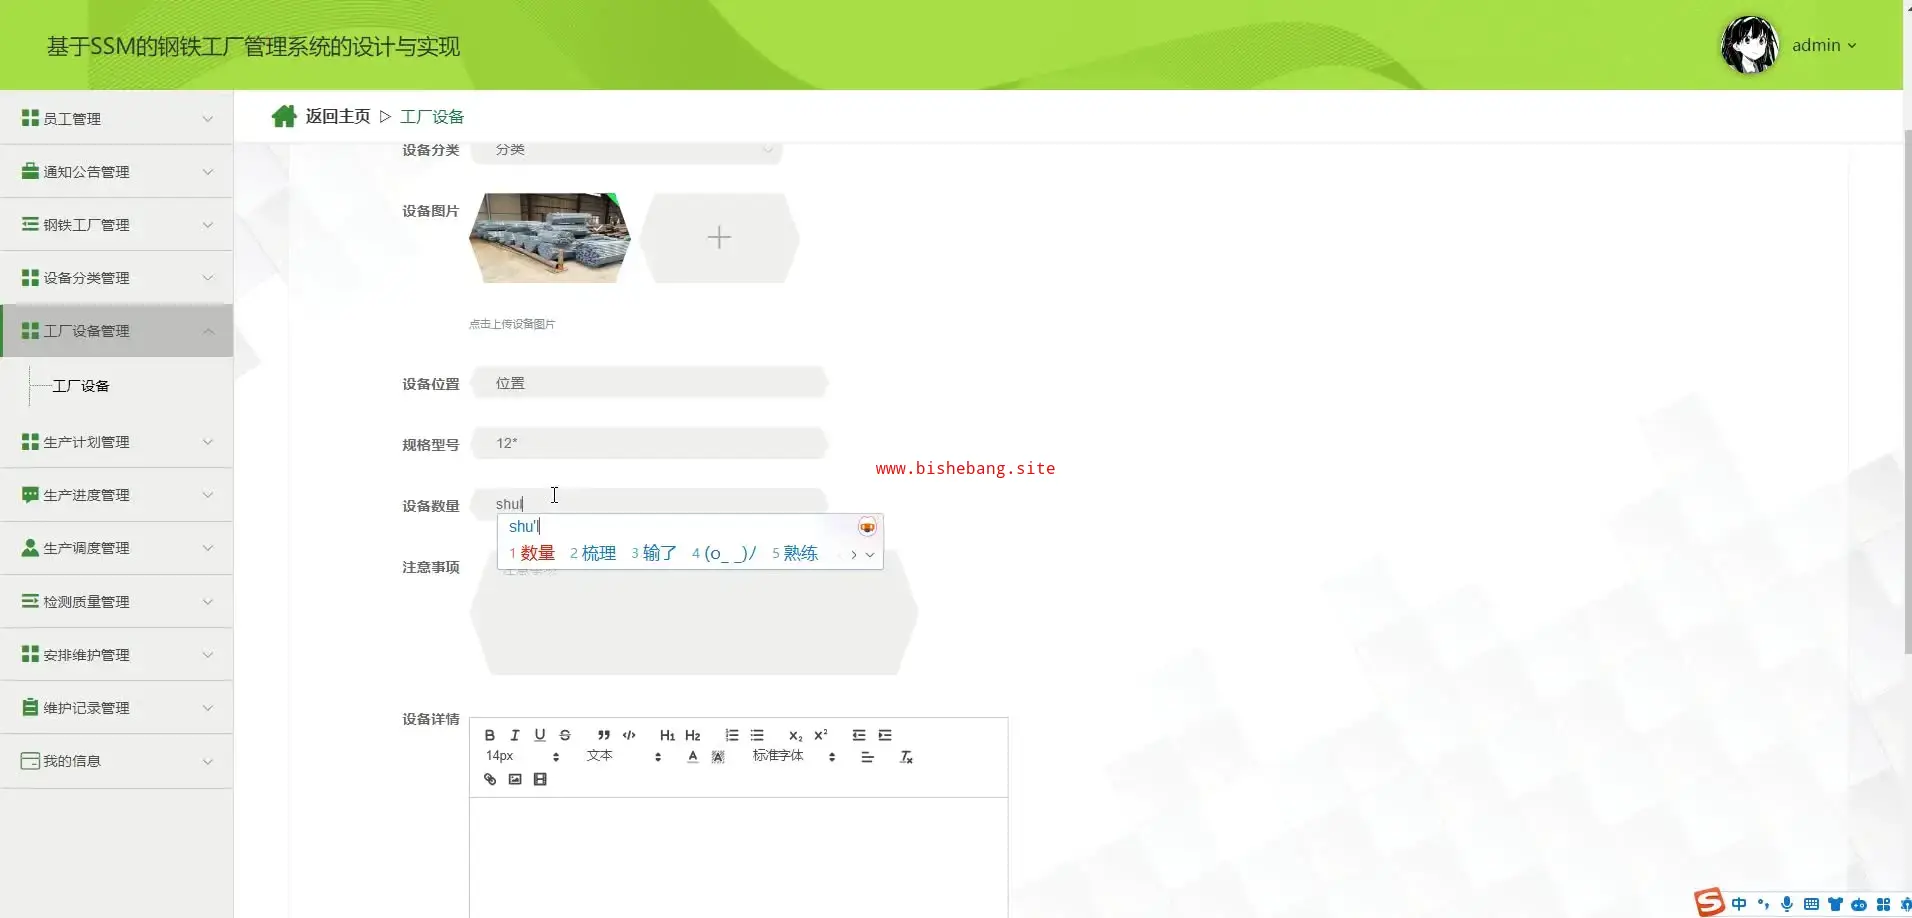Viewport: 1912px width, 918px height.
Task: Click chevron for 我的信息
Action: [x=208, y=761]
